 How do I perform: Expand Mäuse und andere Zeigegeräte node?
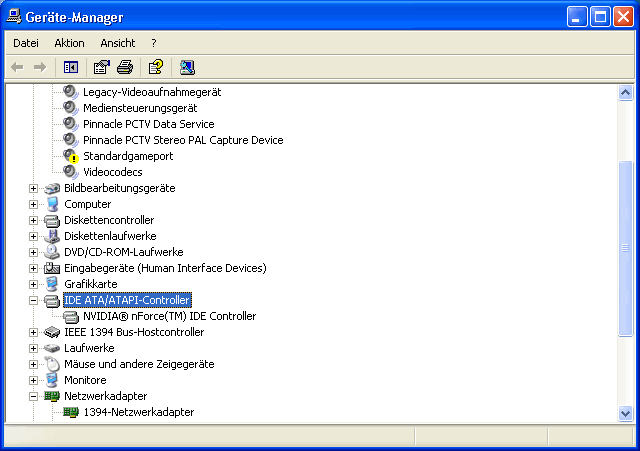point(33,364)
